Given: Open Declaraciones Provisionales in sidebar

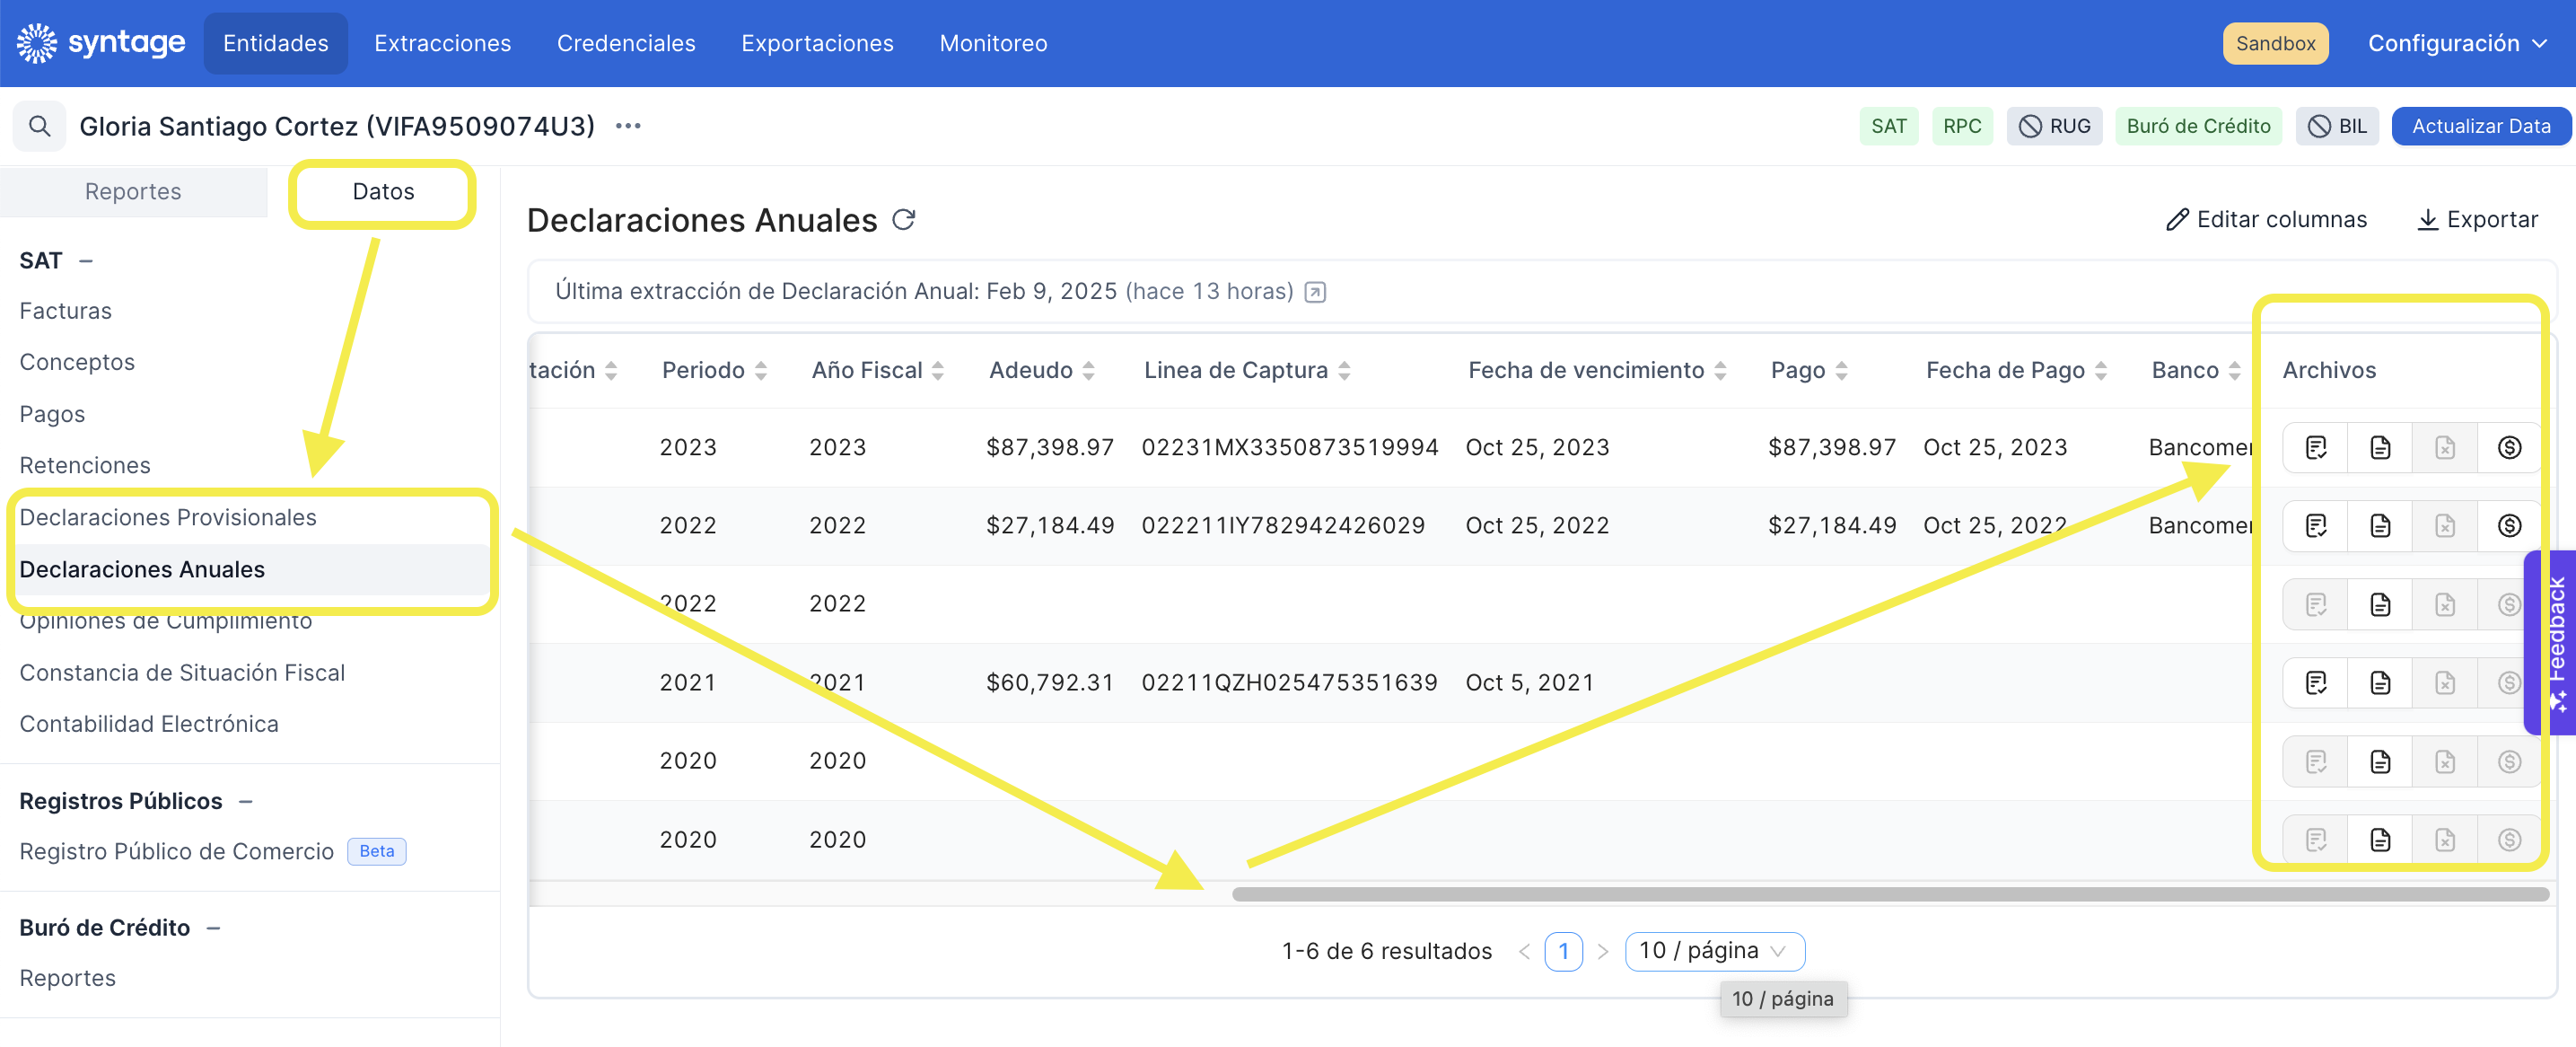Looking at the screenshot, I should point(168,517).
